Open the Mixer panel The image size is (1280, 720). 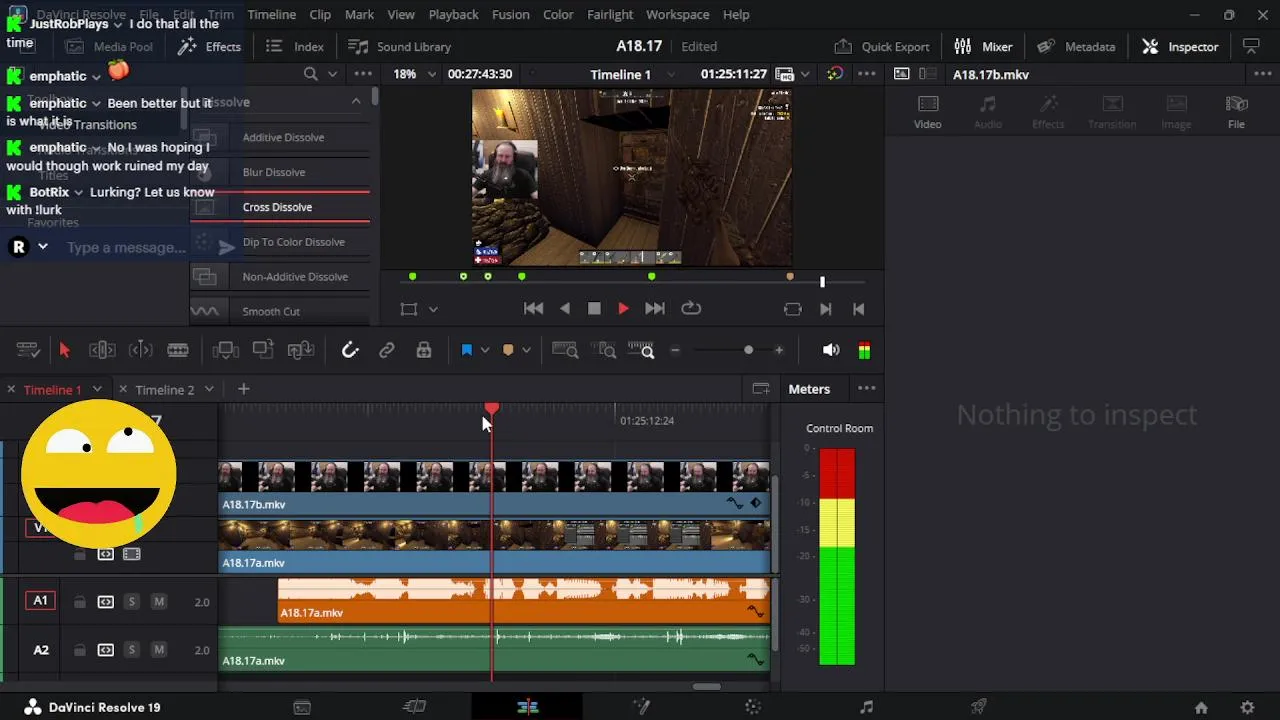pos(984,47)
